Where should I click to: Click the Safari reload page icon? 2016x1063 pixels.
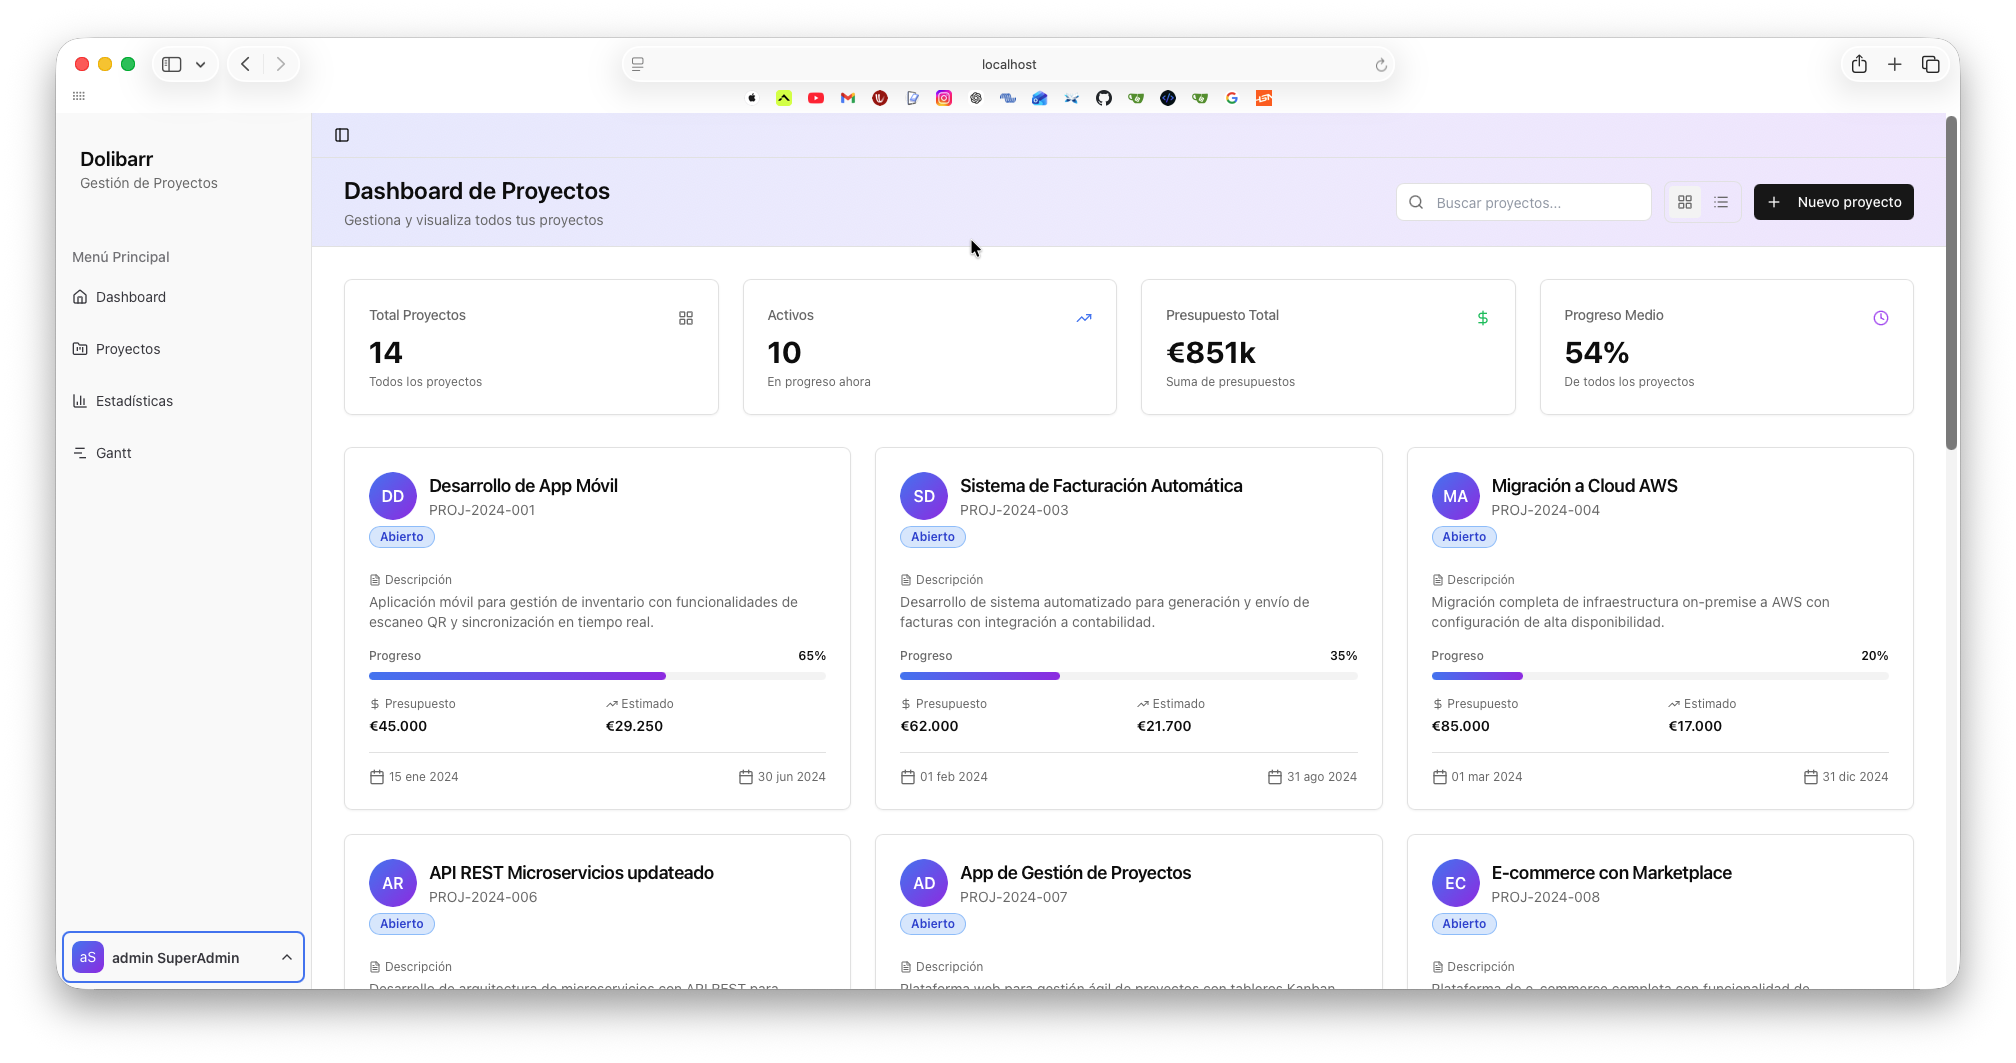click(1381, 65)
